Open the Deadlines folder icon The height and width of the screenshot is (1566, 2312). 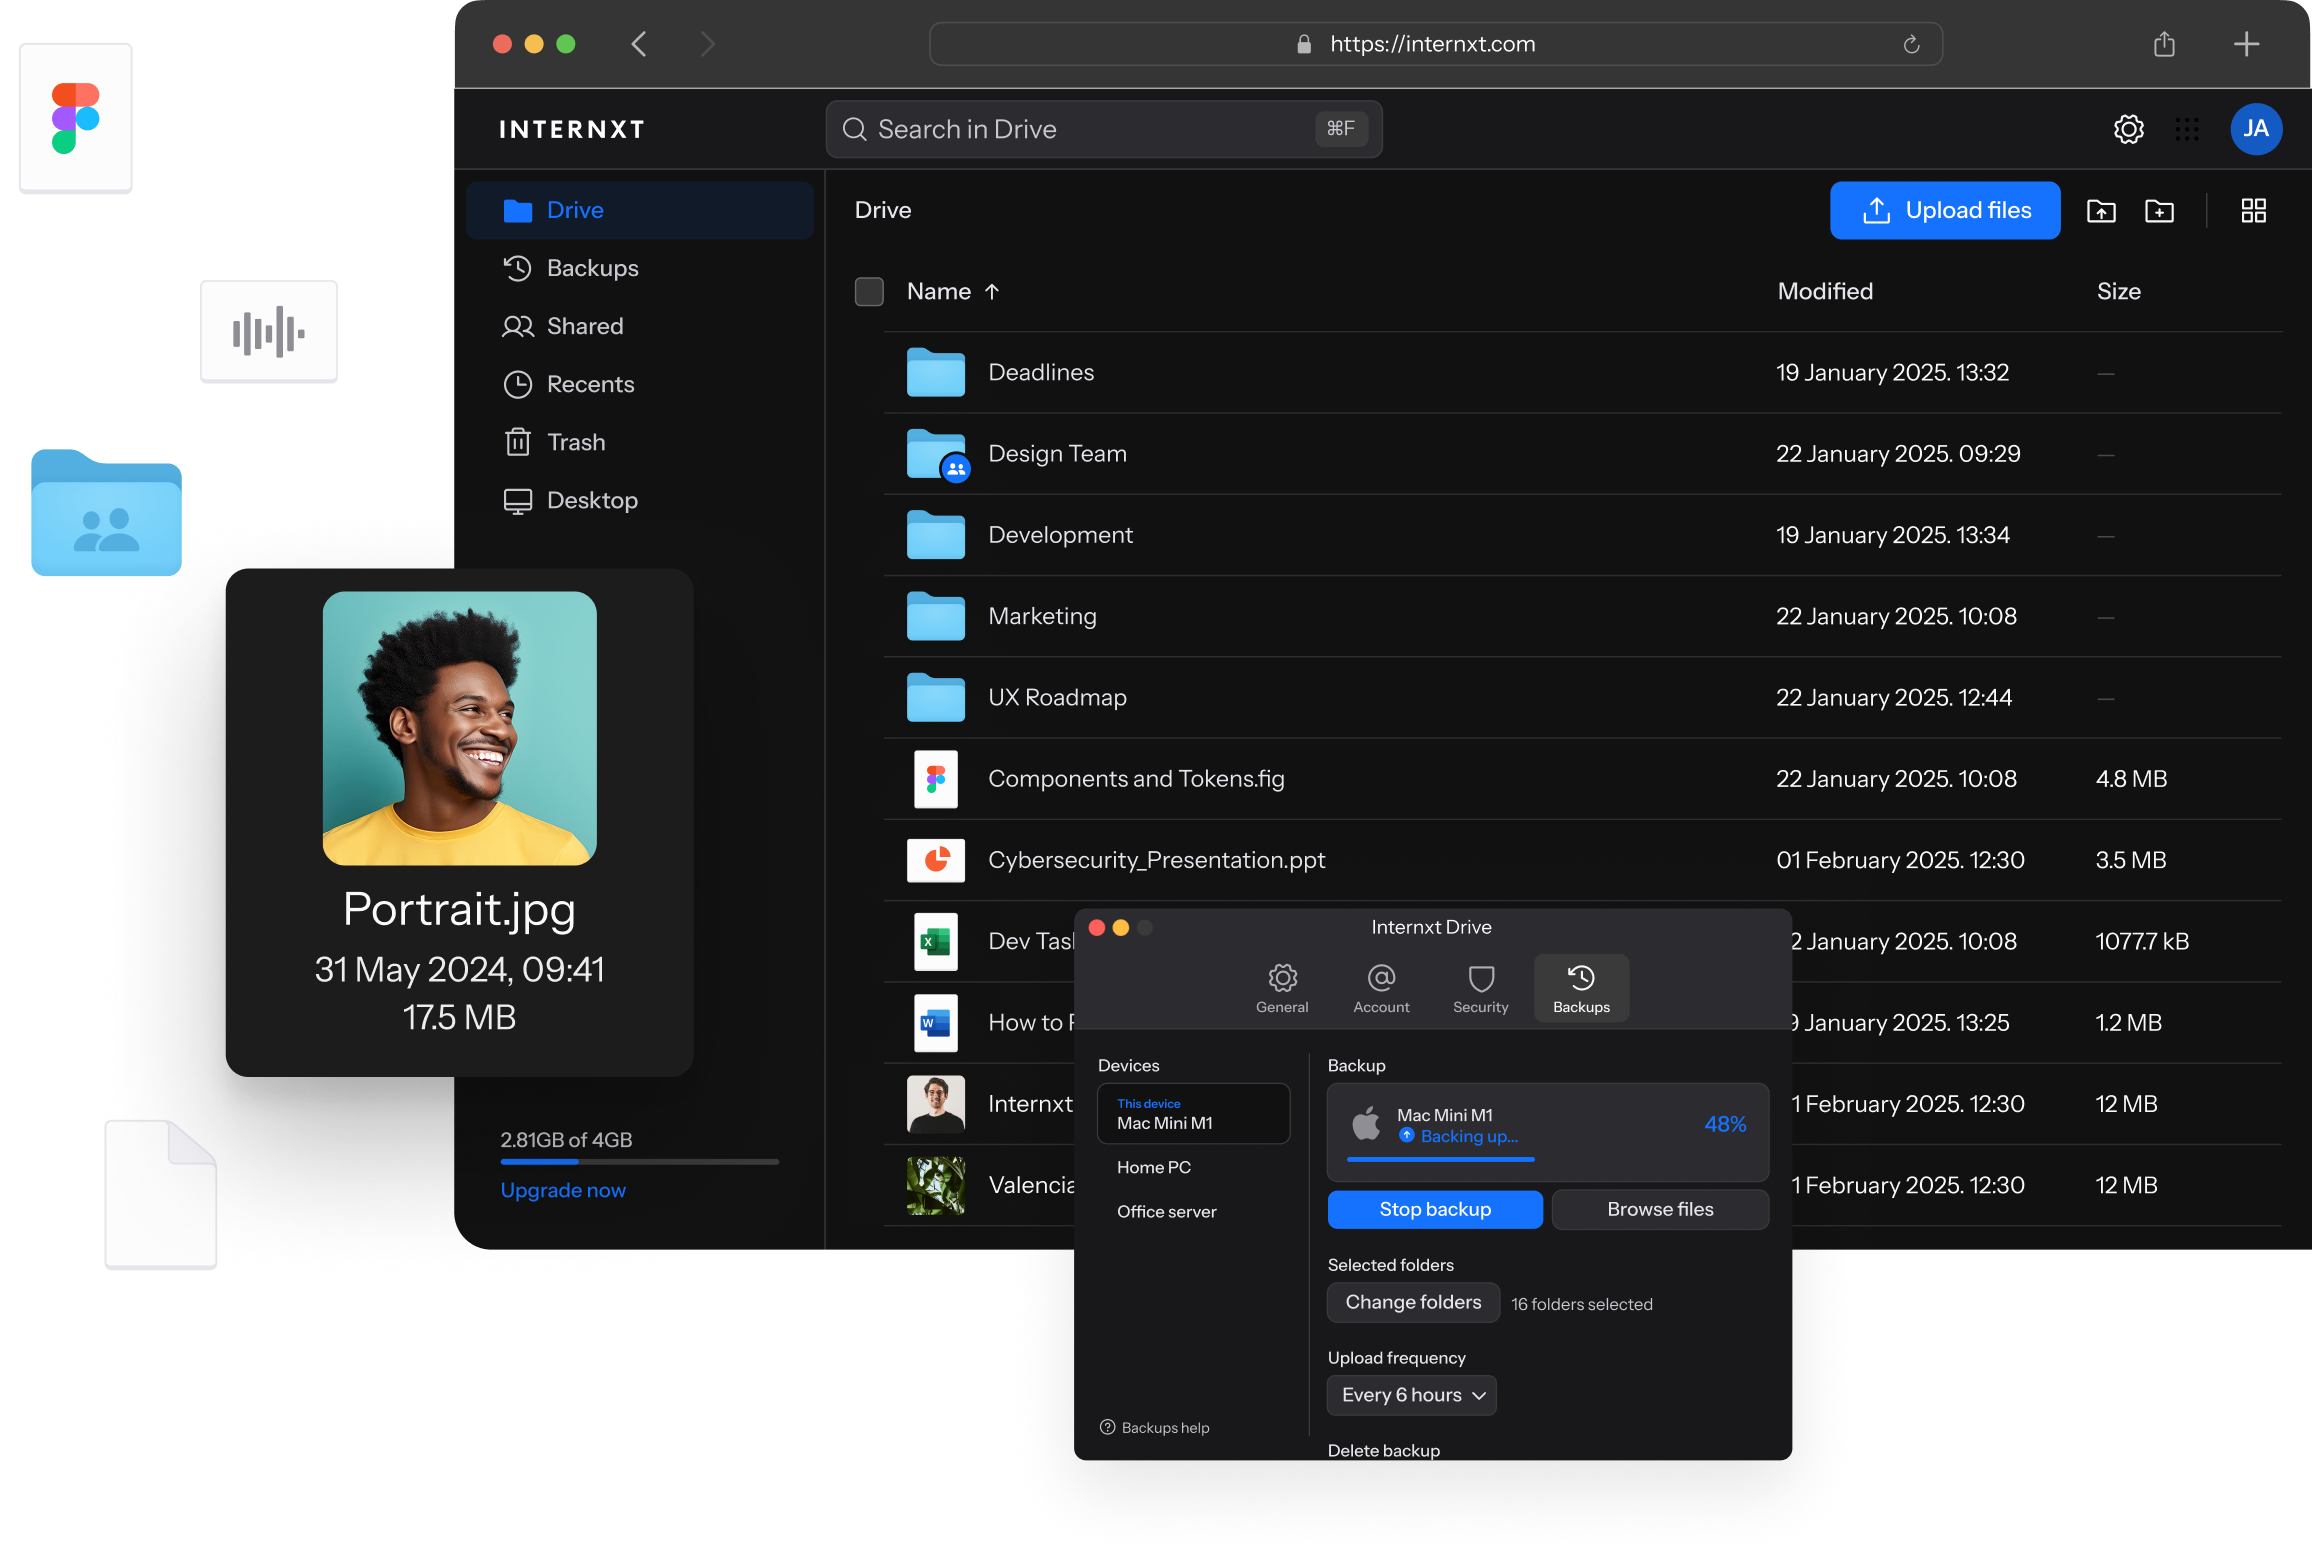(x=935, y=372)
